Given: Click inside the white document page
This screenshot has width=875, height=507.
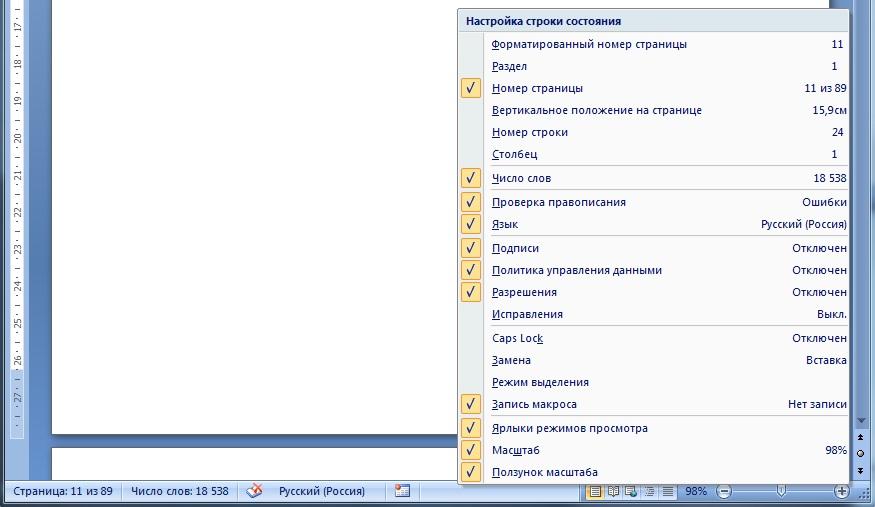Looking at the screenshot, I should pos(254,216).
